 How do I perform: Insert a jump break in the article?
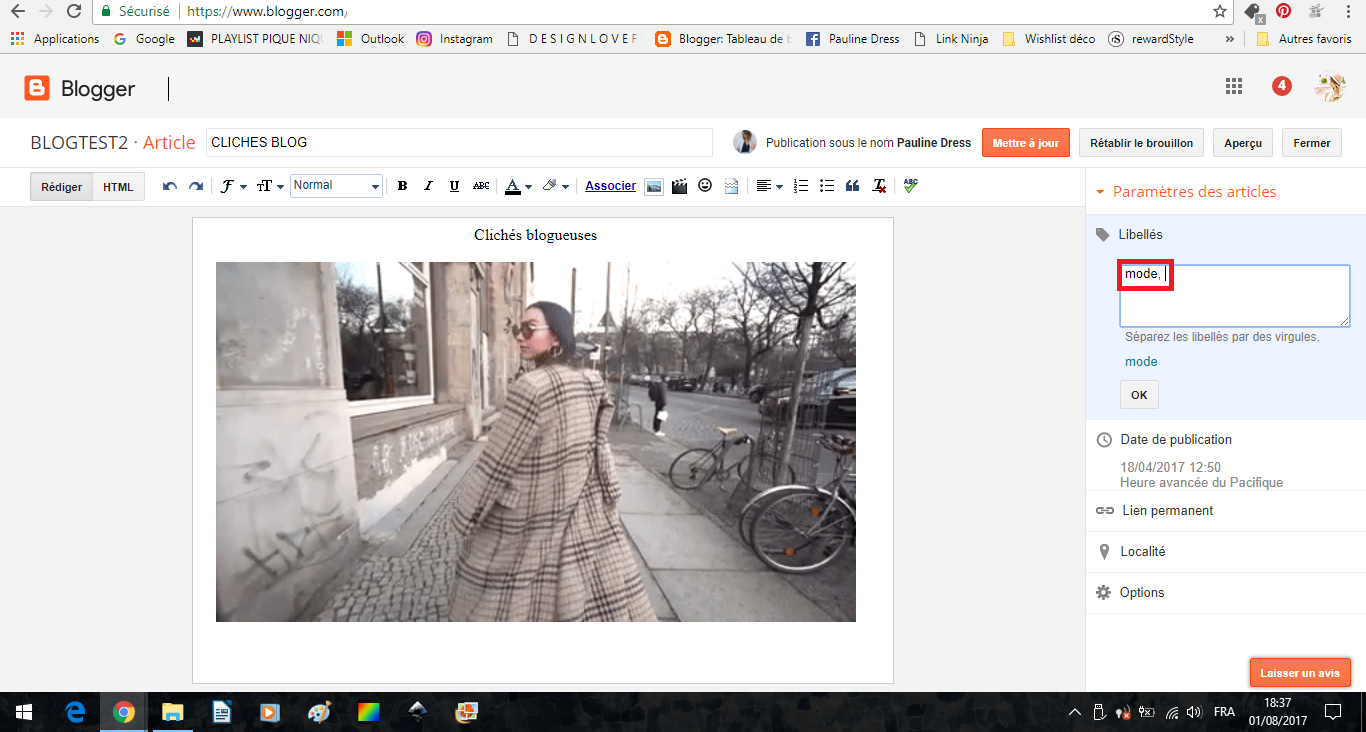click(731, 186)
